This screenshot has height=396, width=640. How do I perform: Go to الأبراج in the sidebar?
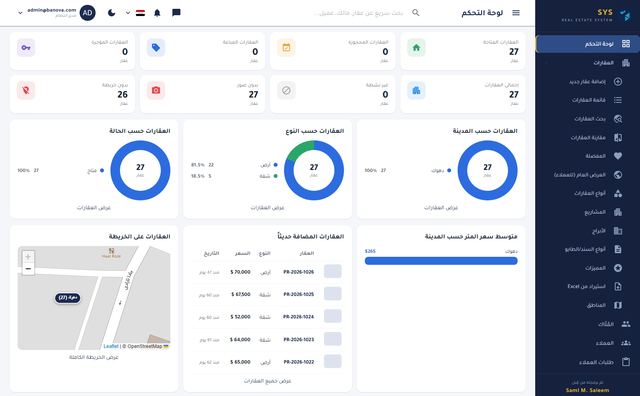[588, 231]
